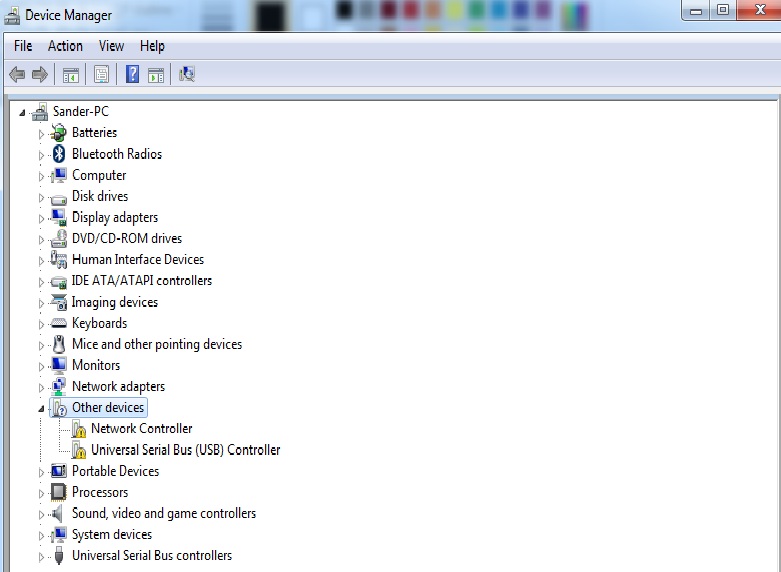Close the Device Manager window
This screenshot has width=781, height=572.
coord(760,10)
